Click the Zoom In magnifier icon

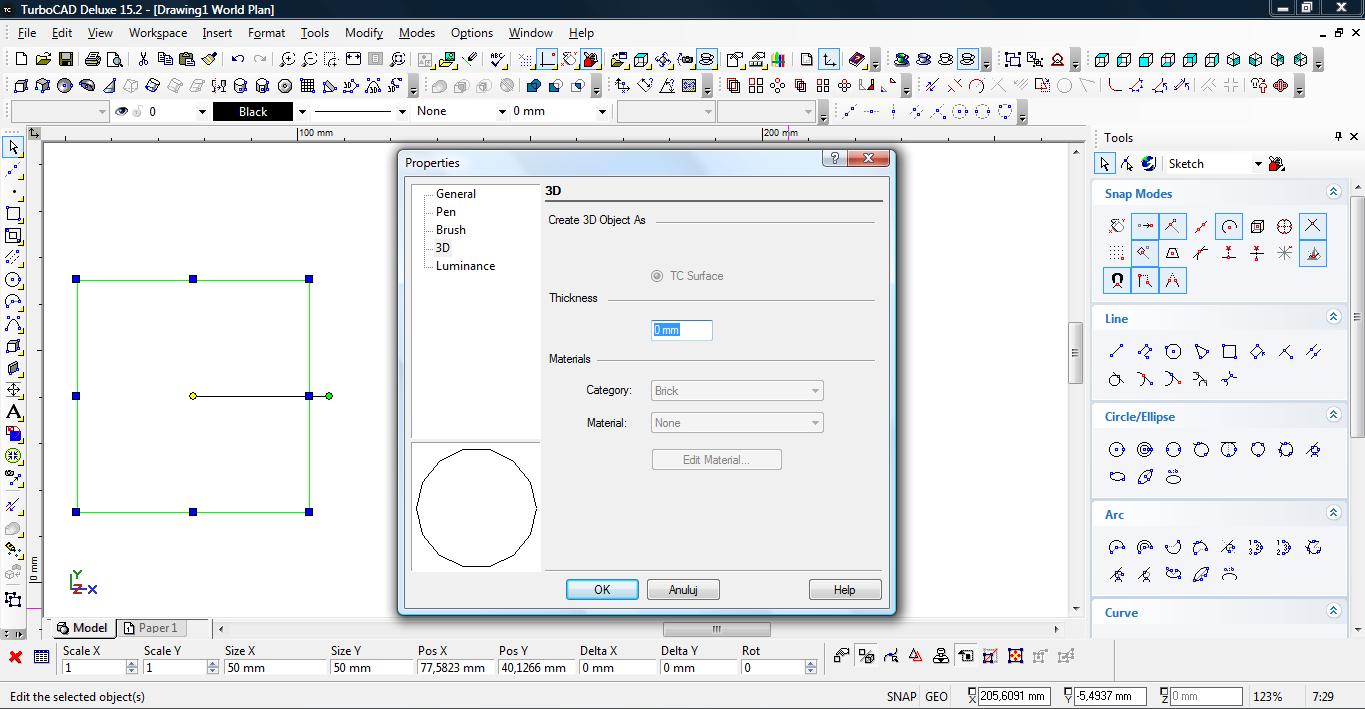(287, 60)
